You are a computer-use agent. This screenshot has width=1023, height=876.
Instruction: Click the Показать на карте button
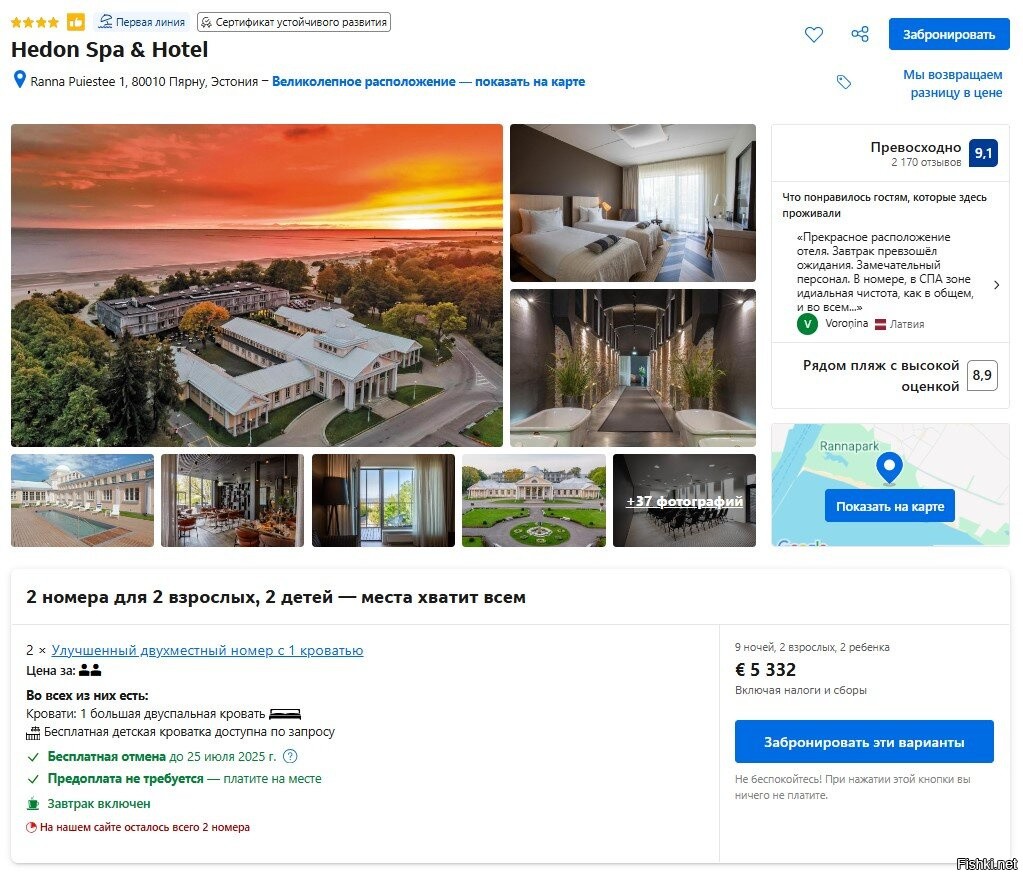click(890, 506)
